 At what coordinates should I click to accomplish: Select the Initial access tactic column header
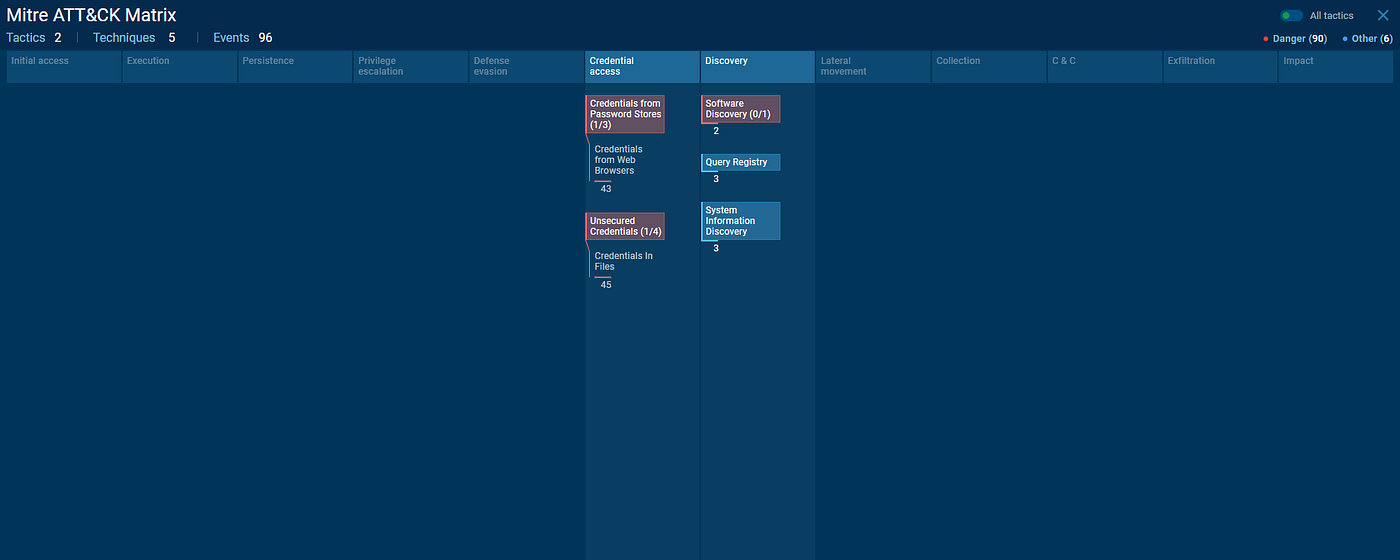click(x=64, y=67)
